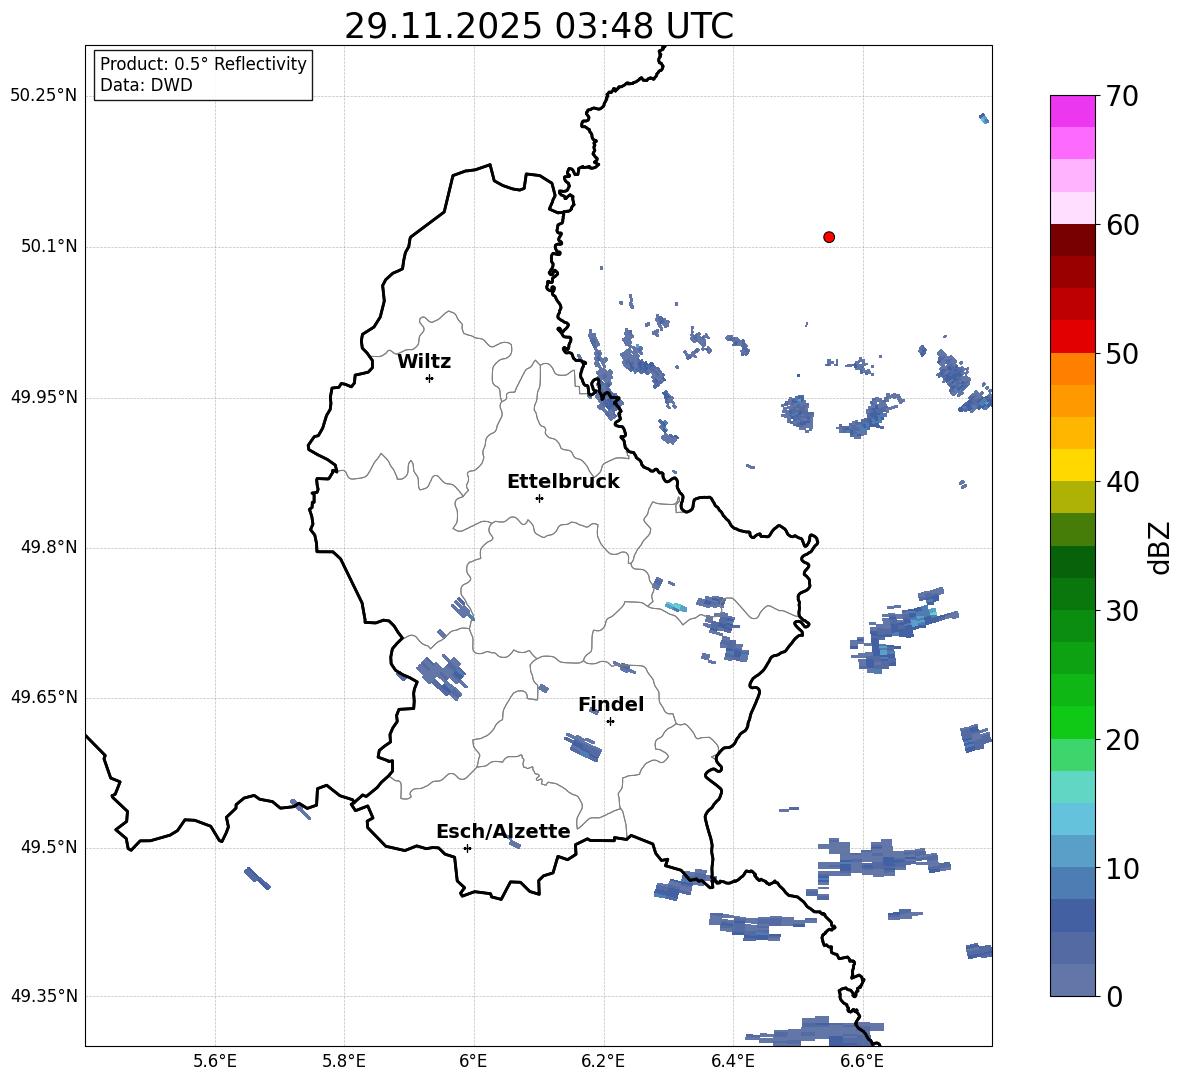This screenshot has height=1081, width=1184.
Task: Click the Ettelbruck station cross marker
Action: coord(539,498)
